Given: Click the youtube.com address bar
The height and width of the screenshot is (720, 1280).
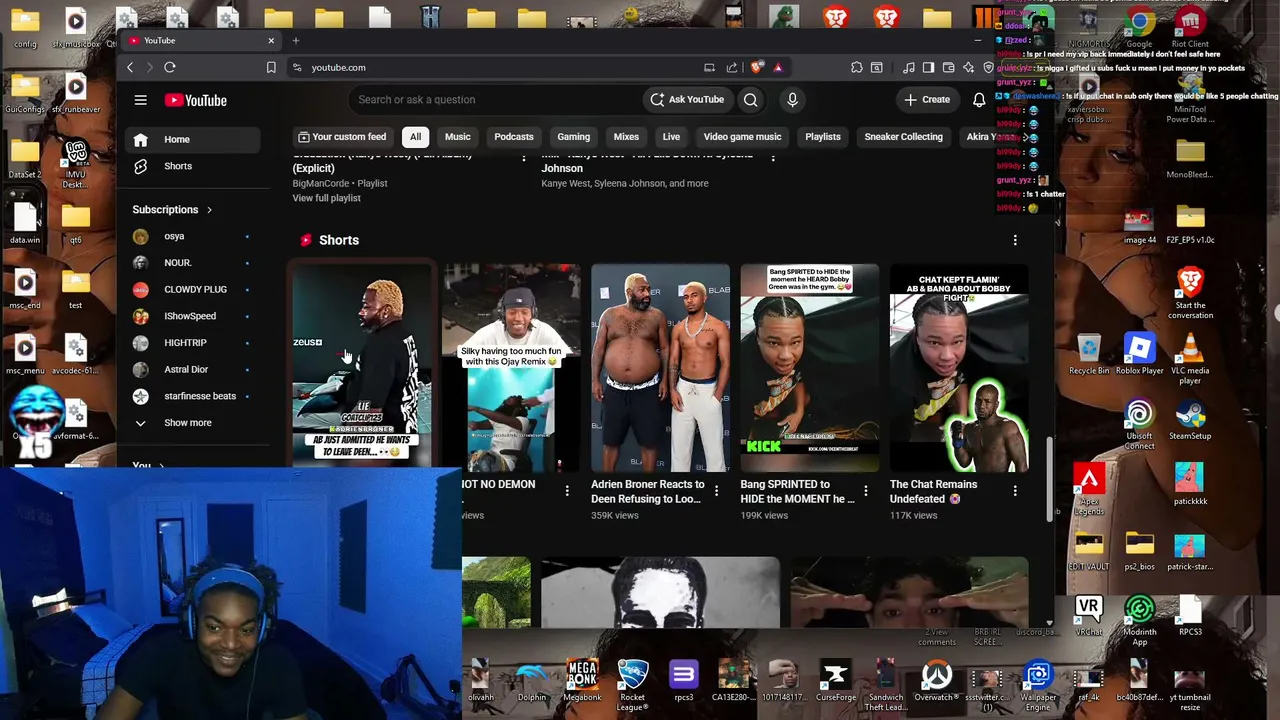Looking at the screenshot, I should pos(500,67).
